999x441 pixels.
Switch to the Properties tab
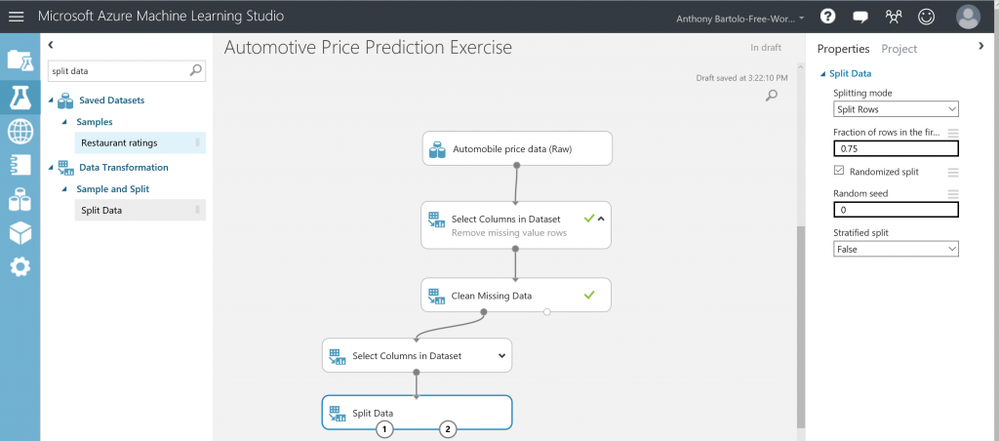(843, 48)
